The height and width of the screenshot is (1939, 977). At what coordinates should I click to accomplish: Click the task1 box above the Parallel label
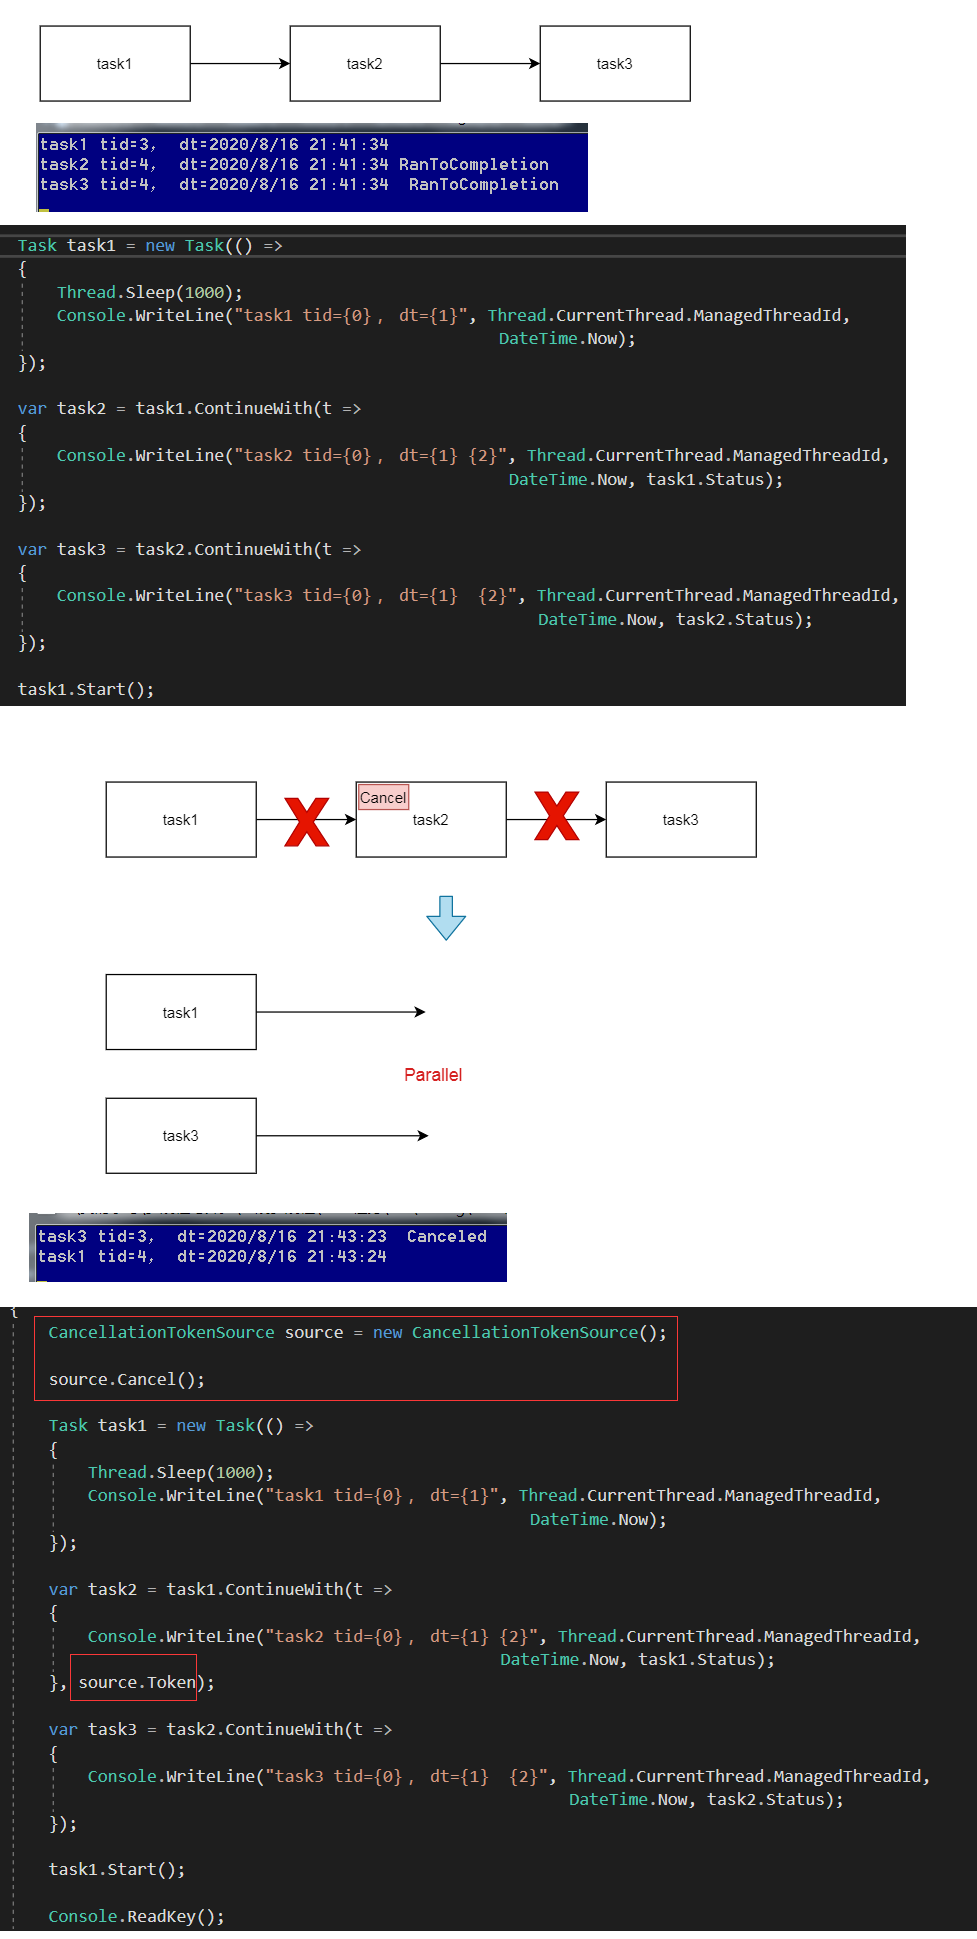[x=181, y=1012]
